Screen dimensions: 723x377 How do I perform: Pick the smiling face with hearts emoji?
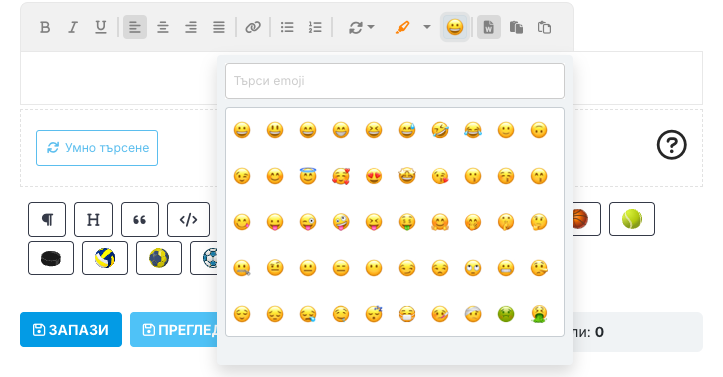pyautogui.click(x=341, y=176)
